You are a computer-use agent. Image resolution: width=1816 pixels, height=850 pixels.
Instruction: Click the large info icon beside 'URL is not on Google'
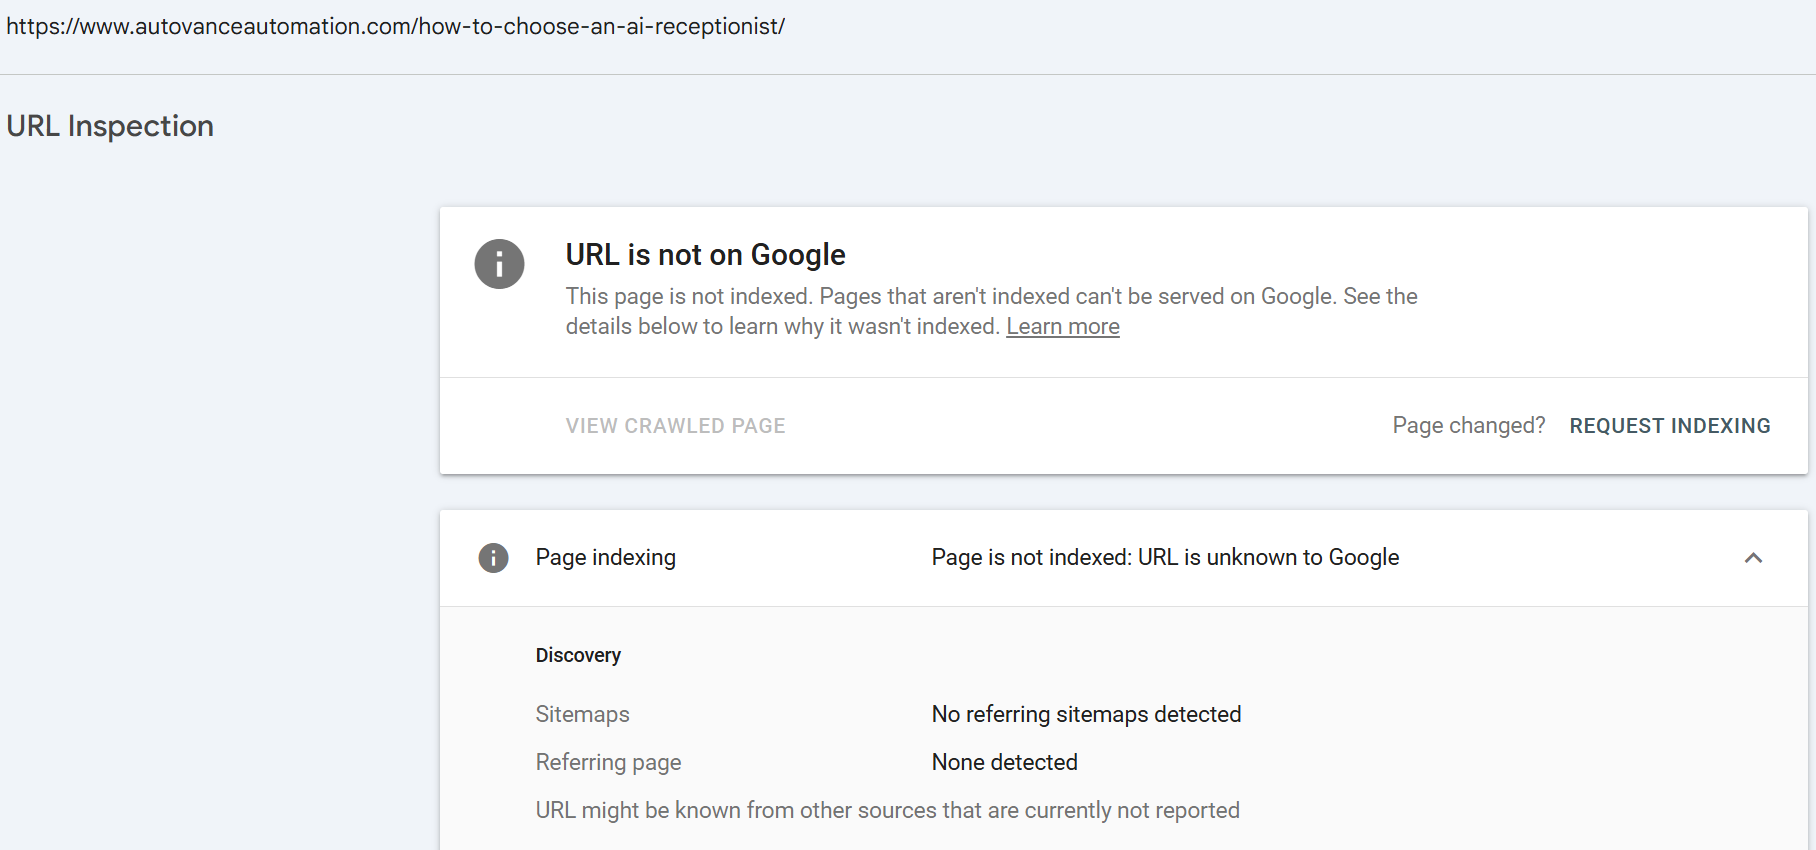point(499,264)
